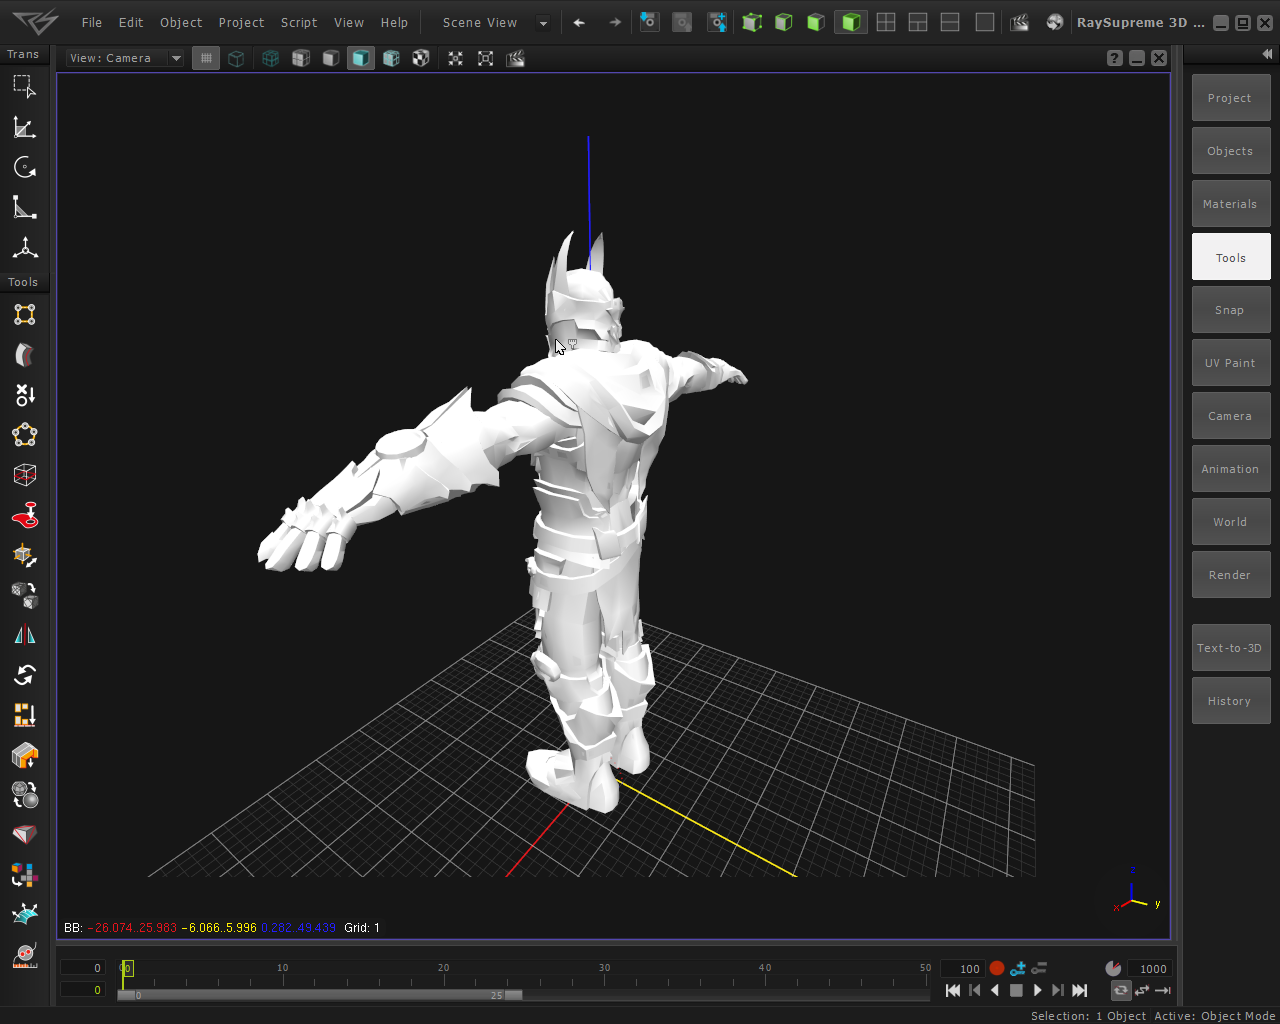Activate the Rotate transform tool

(x=24, y=167)
